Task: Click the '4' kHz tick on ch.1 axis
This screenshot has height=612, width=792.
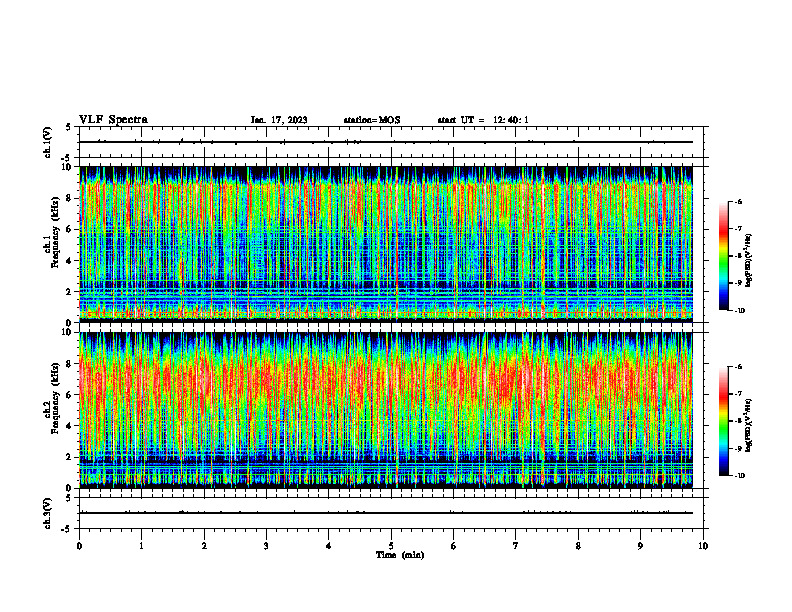Action: (x=70, y=261)
